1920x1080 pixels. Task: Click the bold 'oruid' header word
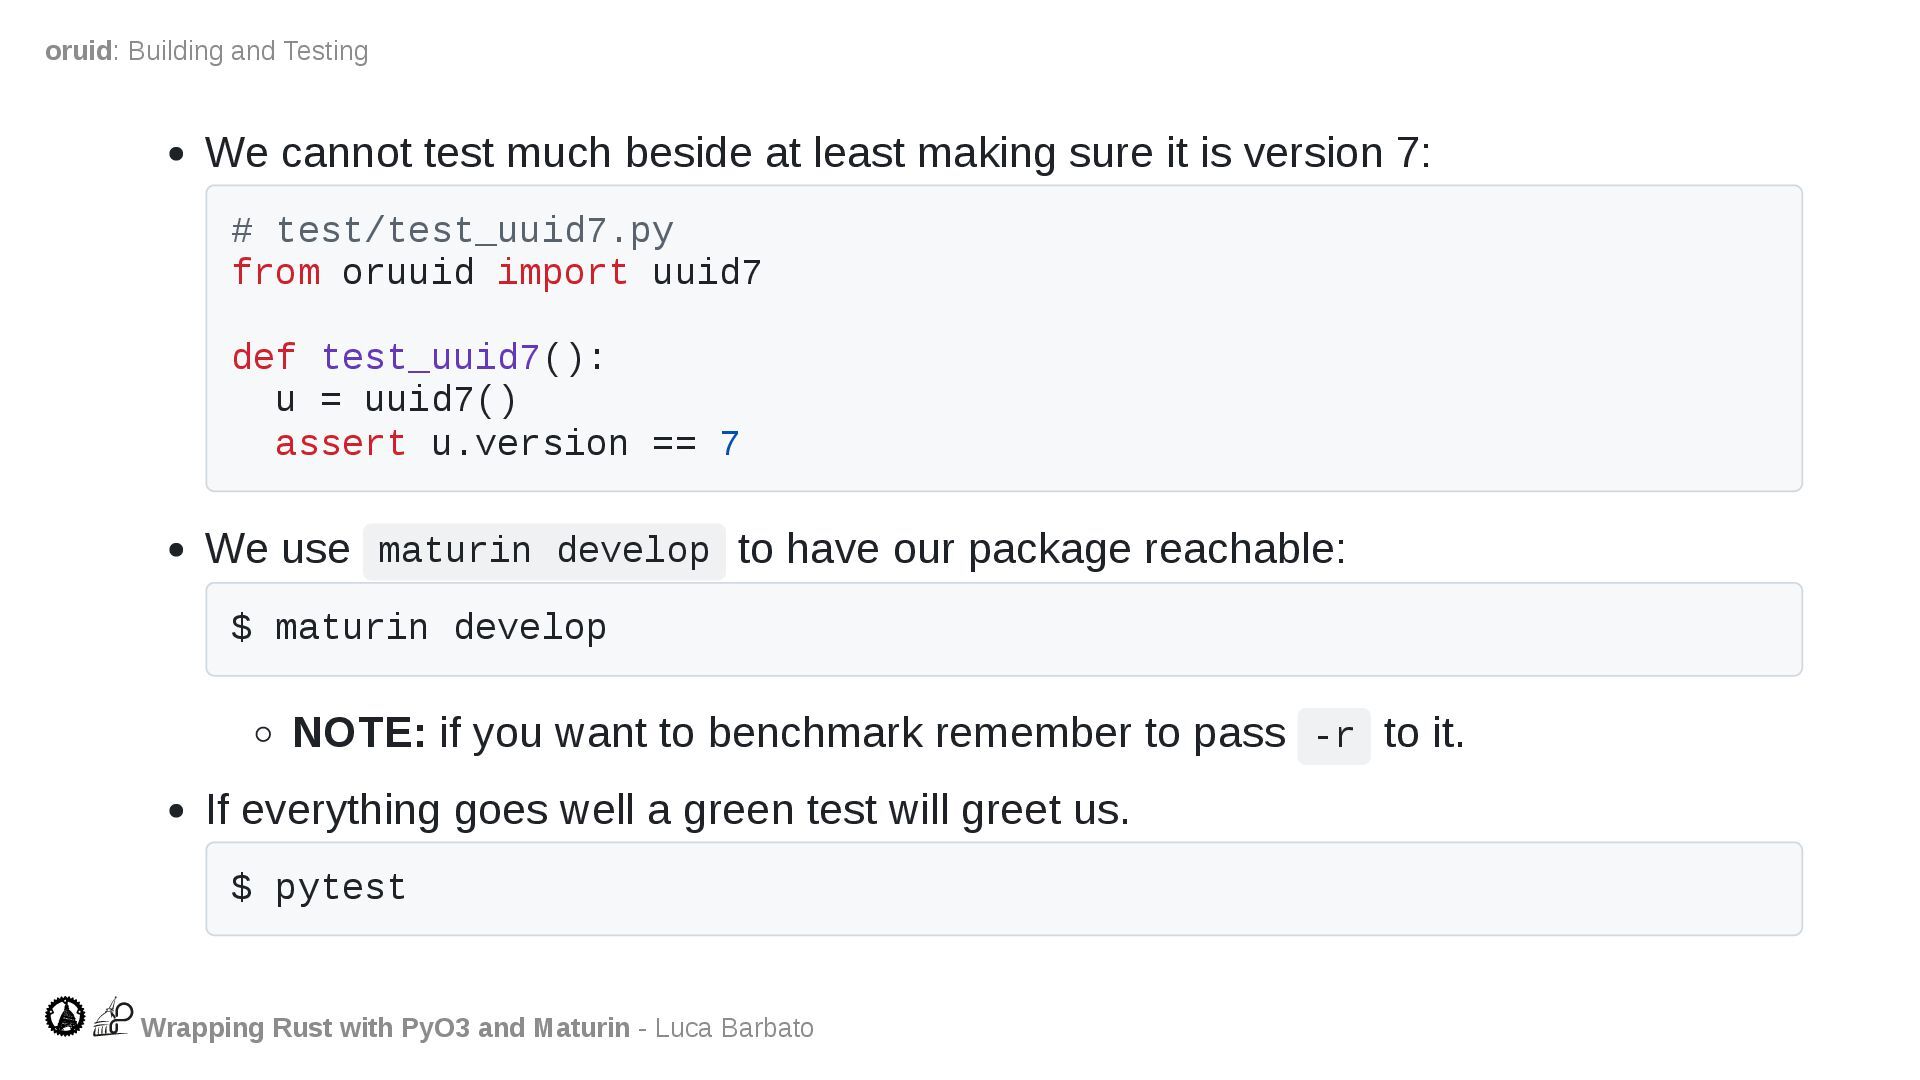pos(78,51)
